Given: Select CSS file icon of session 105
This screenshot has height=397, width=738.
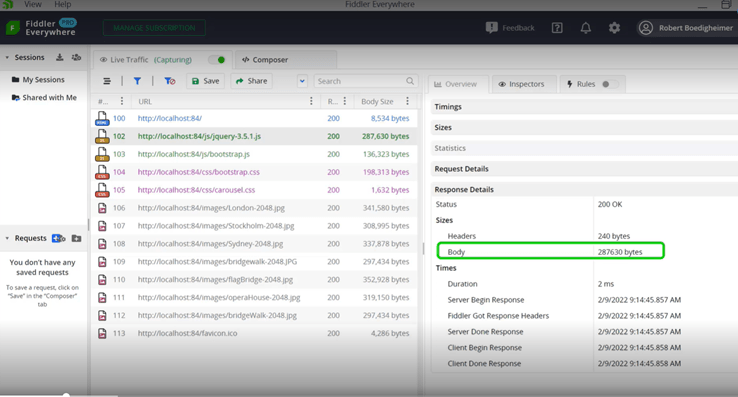Looking at the screenshot, I should click(102, 190).
